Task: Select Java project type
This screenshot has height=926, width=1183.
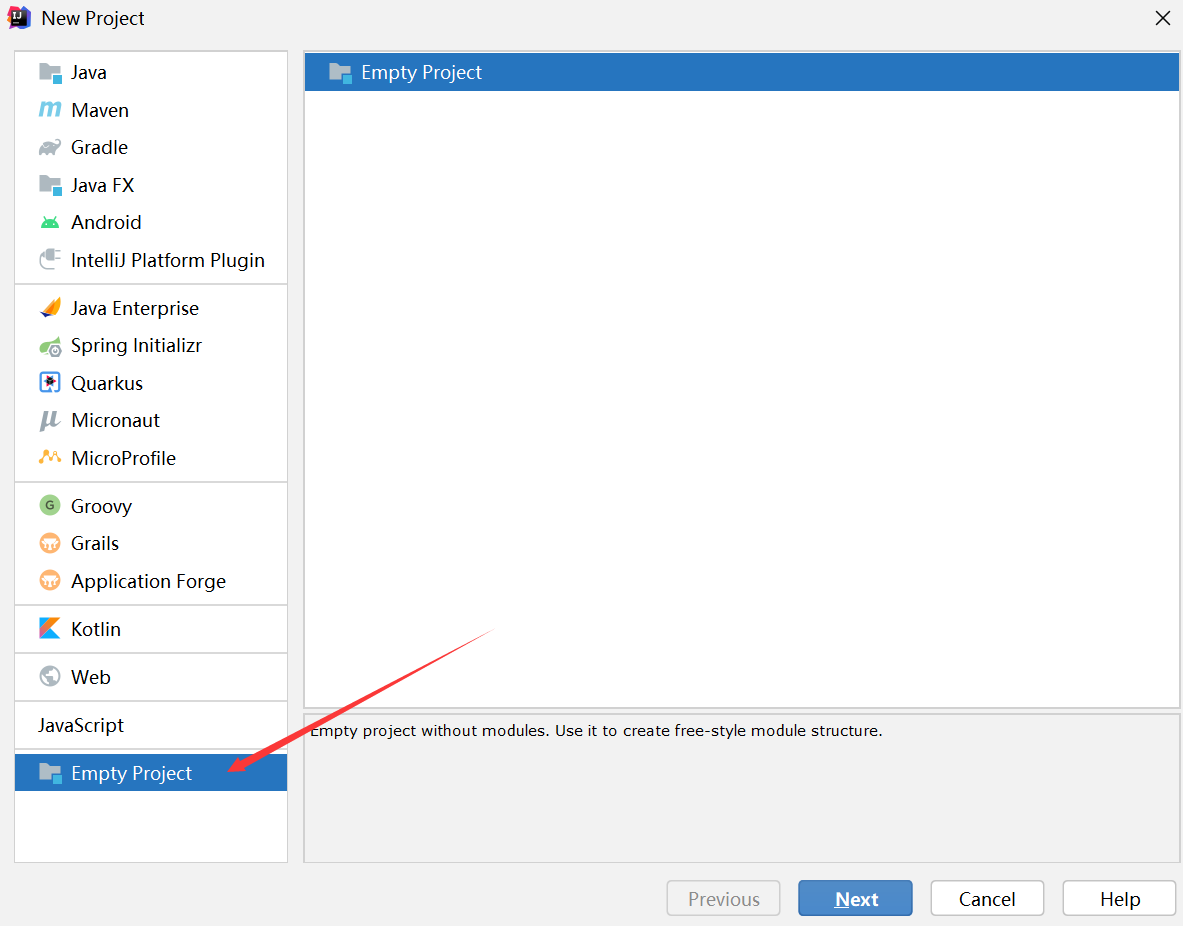Action: (151, 72)
